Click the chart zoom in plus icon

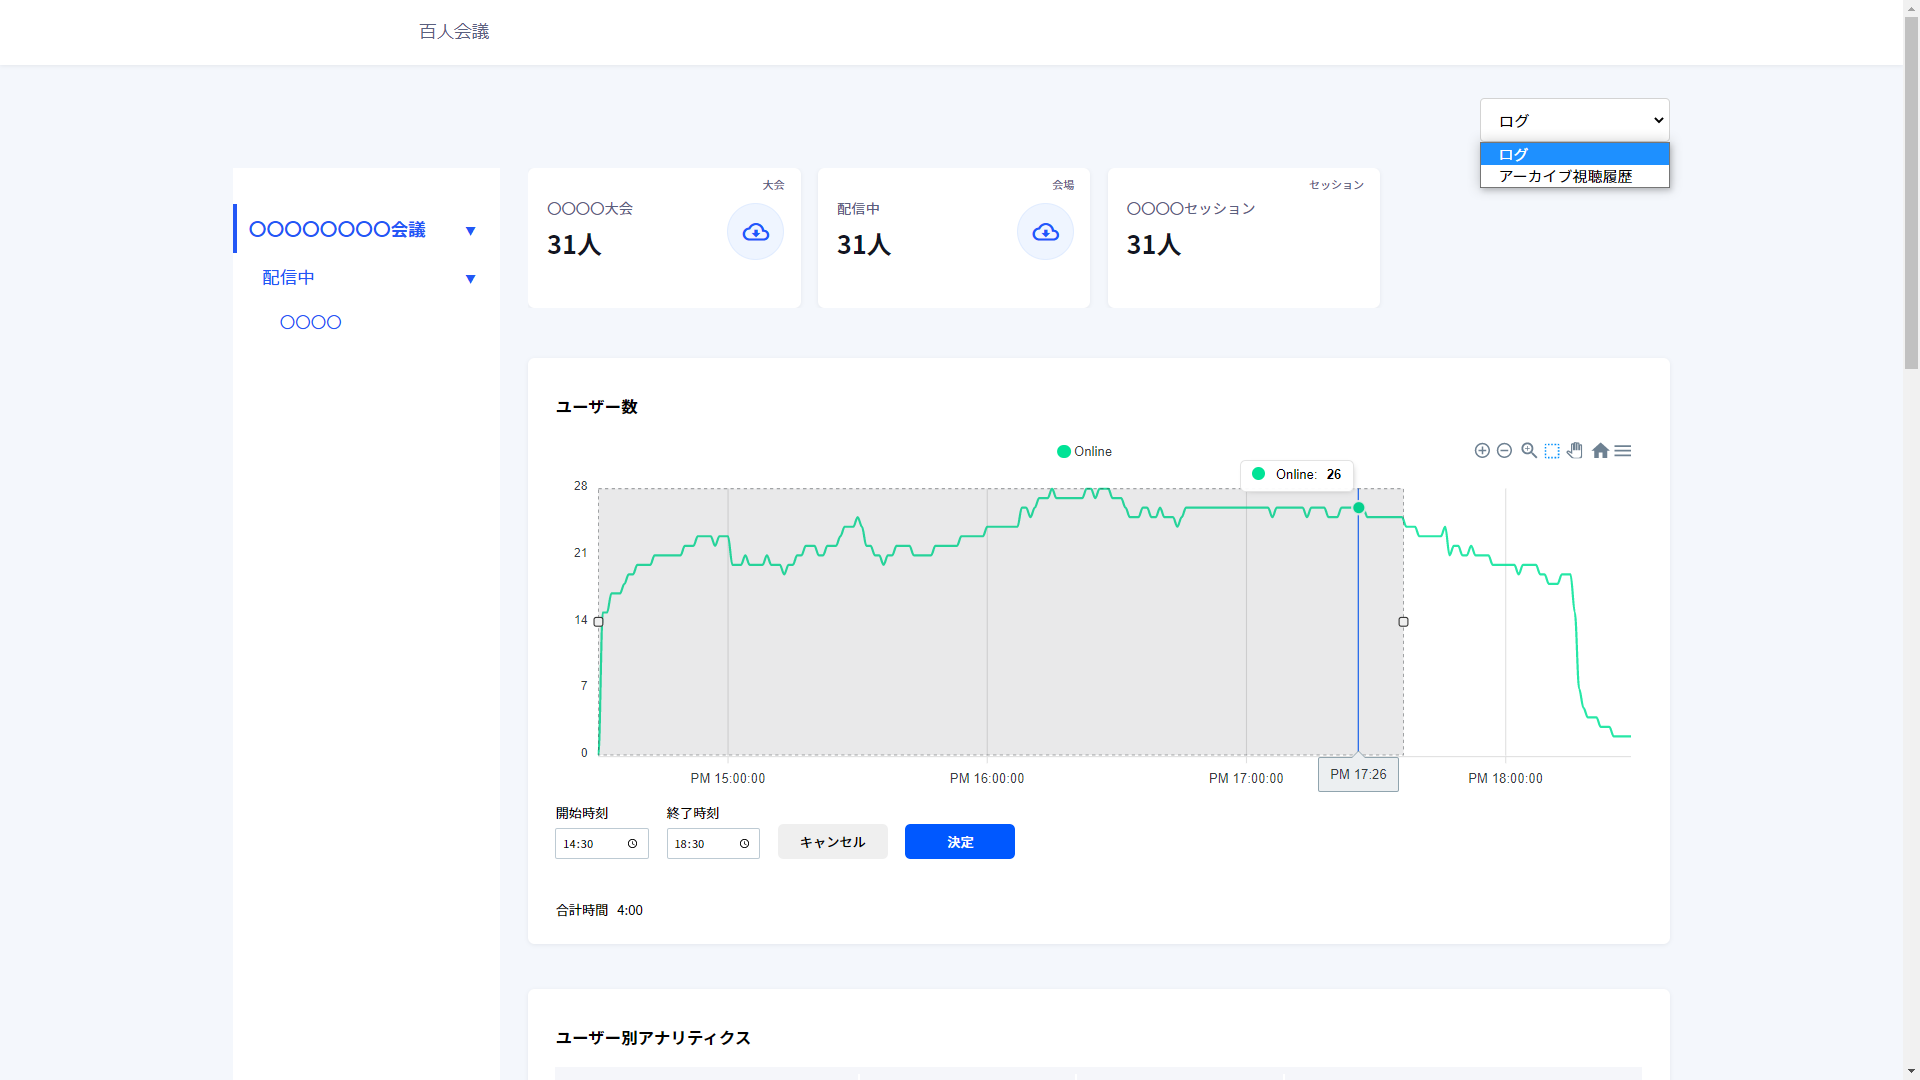coord(1482,451)
